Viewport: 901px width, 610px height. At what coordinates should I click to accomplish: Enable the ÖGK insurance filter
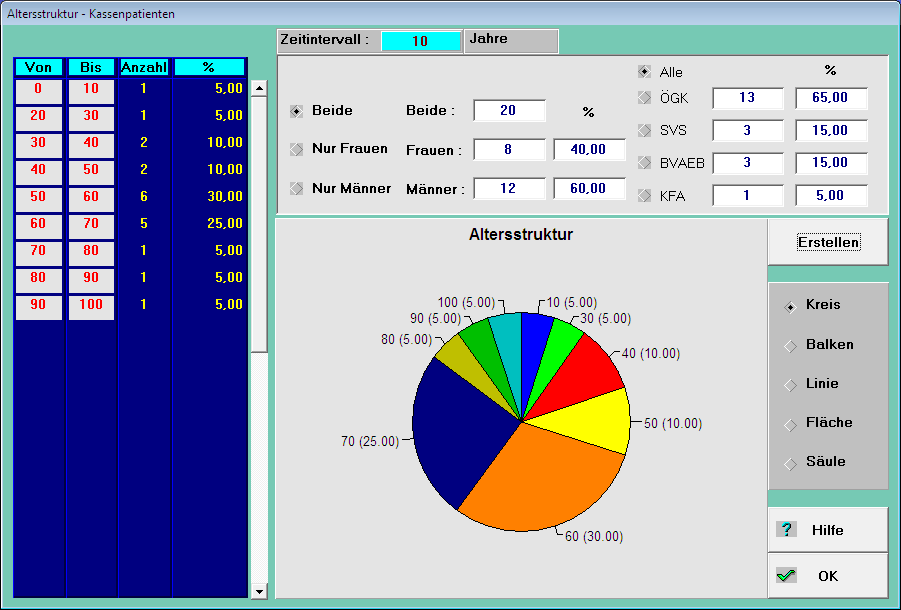(x=644, y=98)
